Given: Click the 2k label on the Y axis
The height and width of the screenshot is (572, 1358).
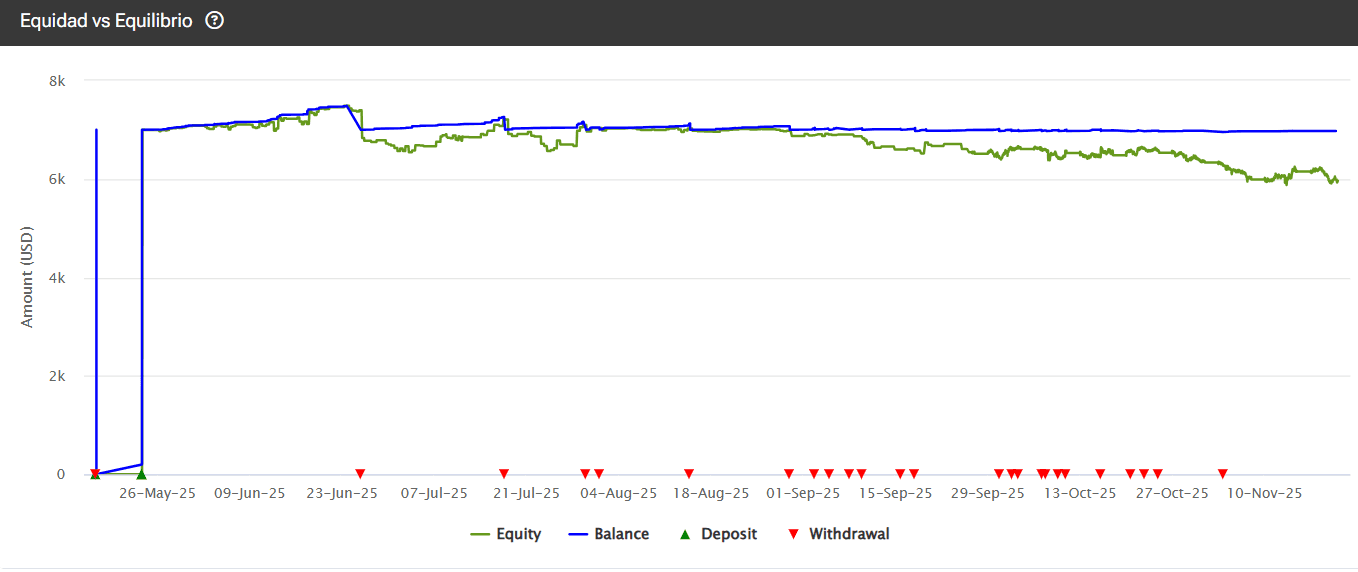Looking at the screenshot, I should click(57, 377).
